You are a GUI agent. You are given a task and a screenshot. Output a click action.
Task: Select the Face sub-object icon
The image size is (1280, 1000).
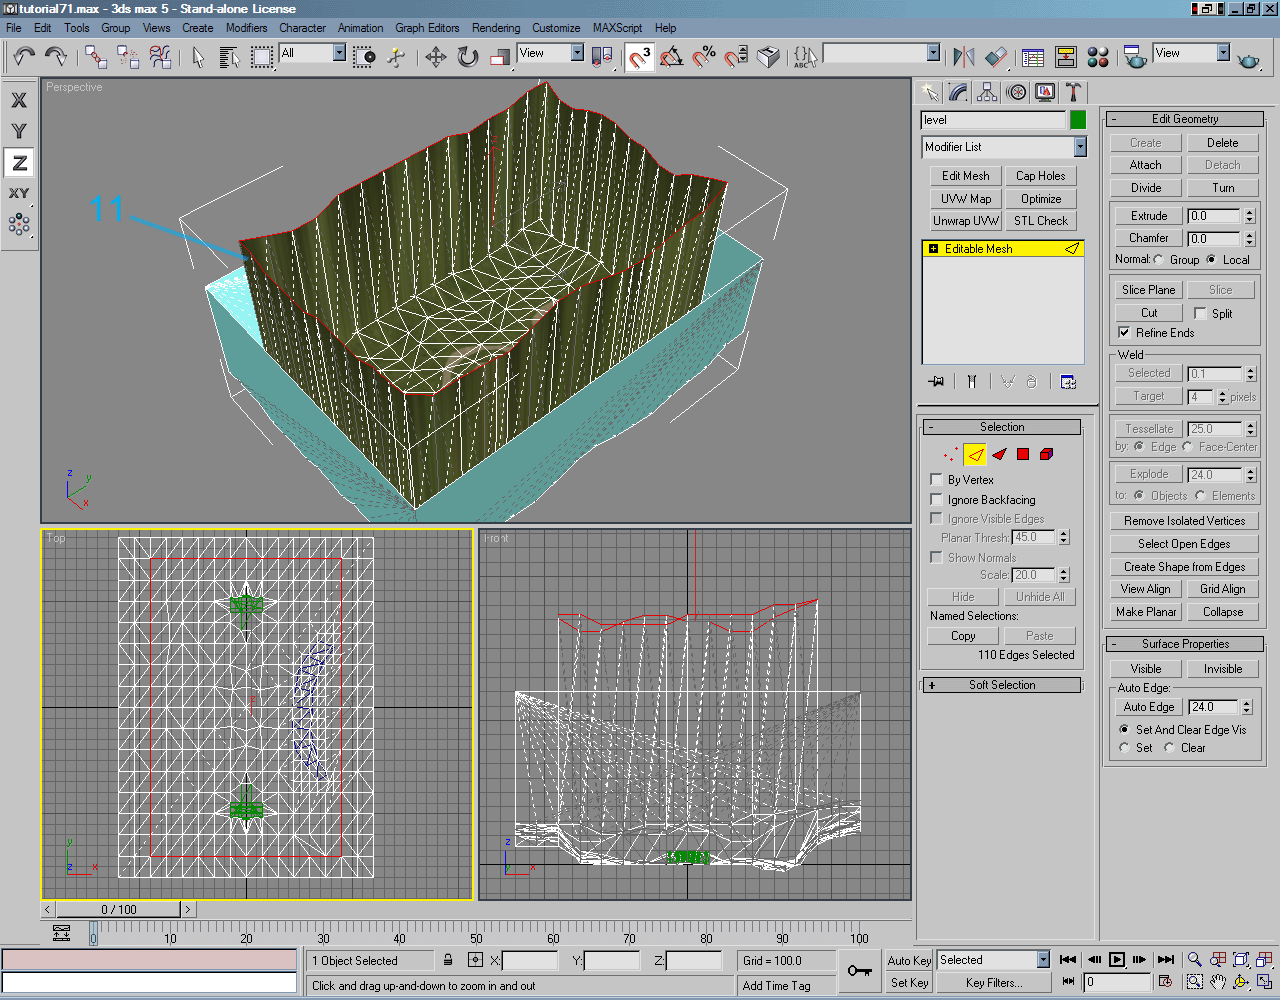coord(1000,454)
